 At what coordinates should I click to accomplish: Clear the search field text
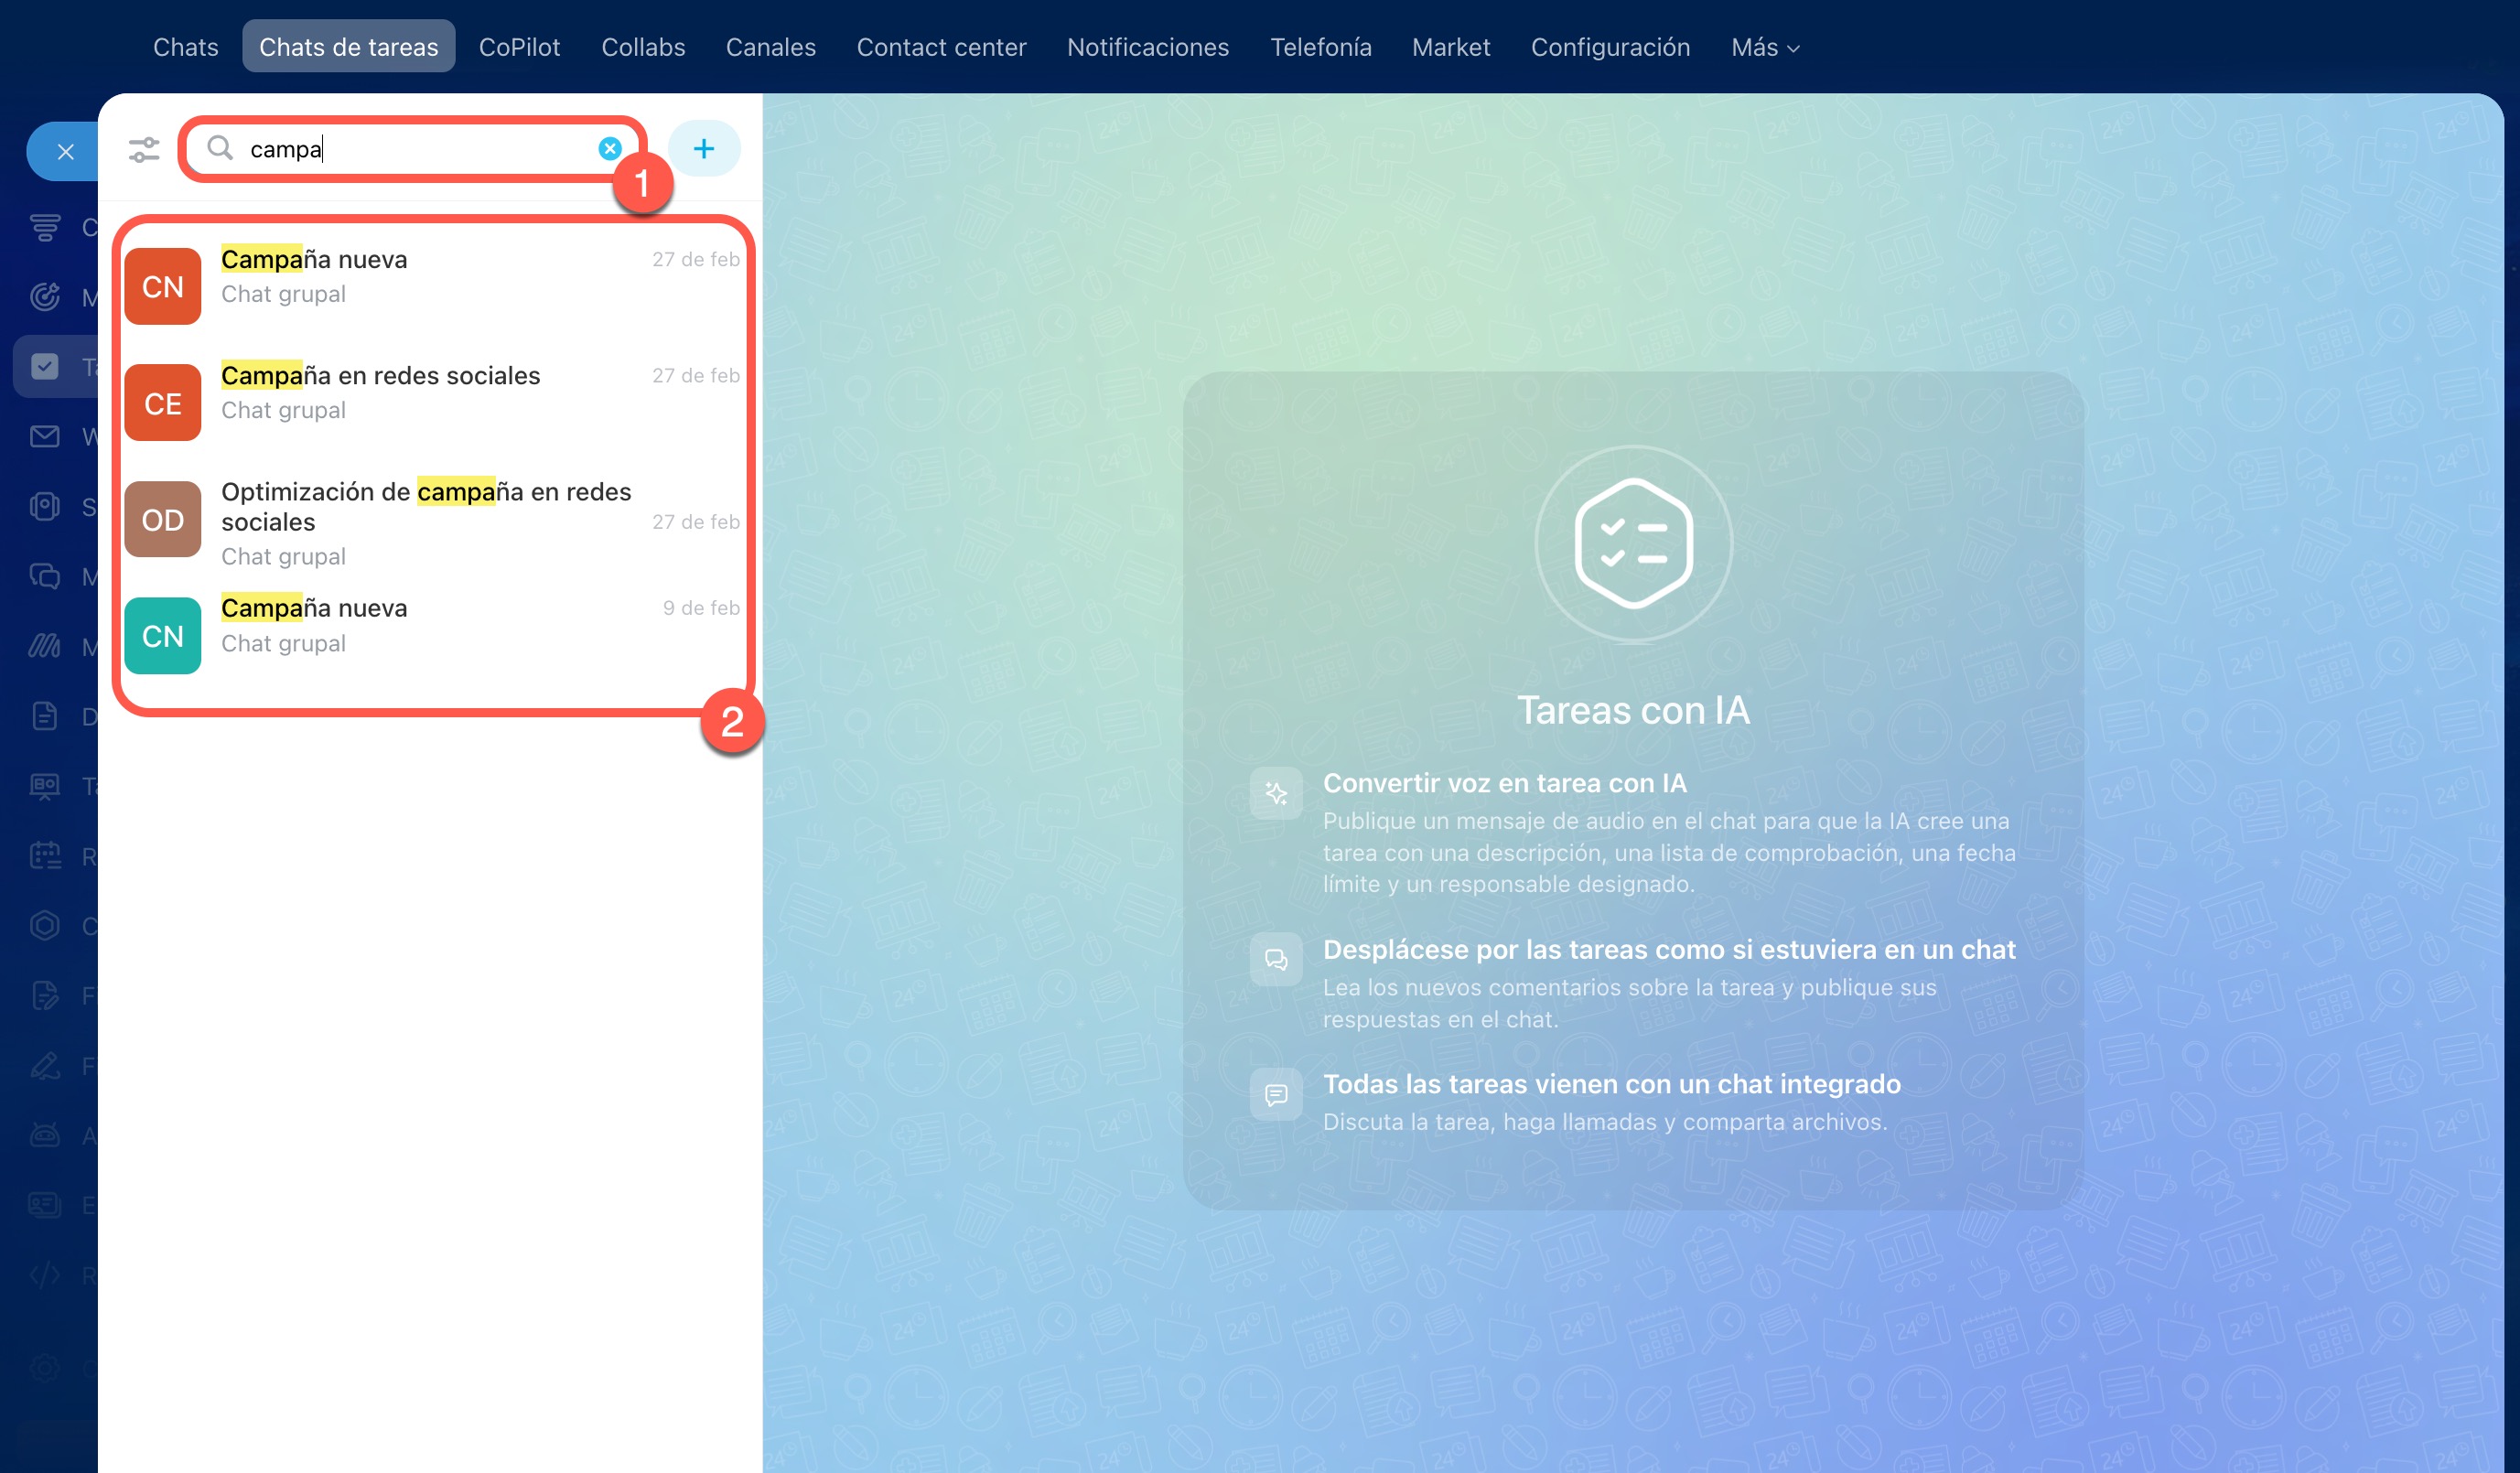click(x=609, y=149)
